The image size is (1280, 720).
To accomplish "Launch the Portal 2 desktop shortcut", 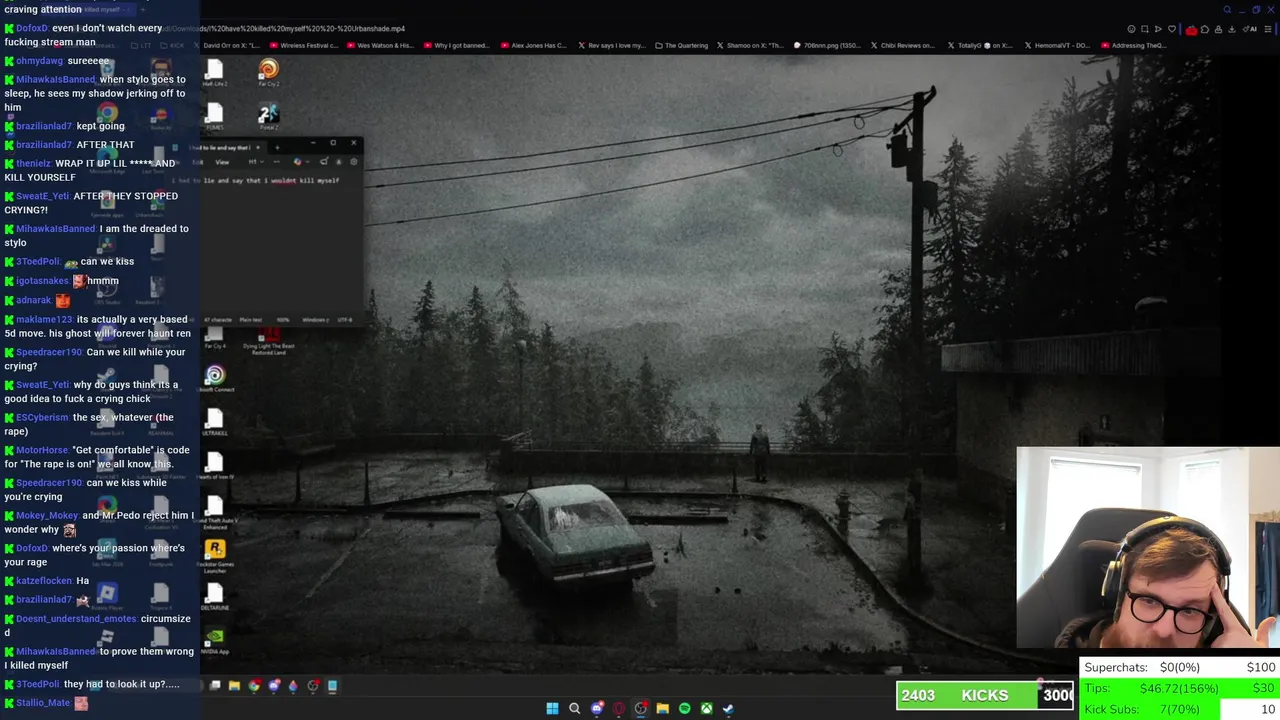I will pyautogui.click(x=268, y=116).
